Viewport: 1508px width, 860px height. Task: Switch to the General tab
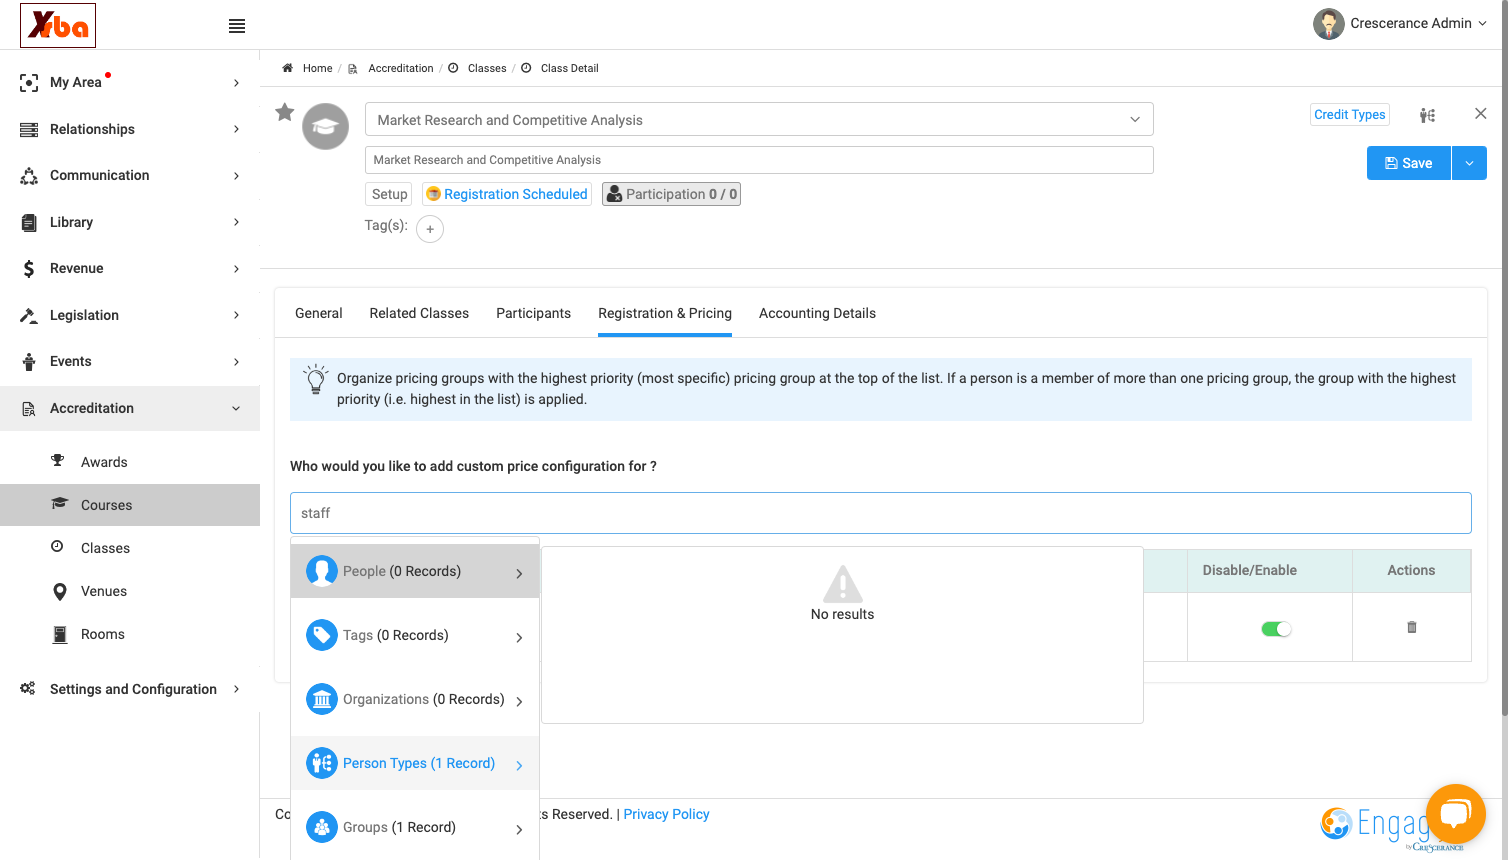pyautogui.click(x=319, y=313)
